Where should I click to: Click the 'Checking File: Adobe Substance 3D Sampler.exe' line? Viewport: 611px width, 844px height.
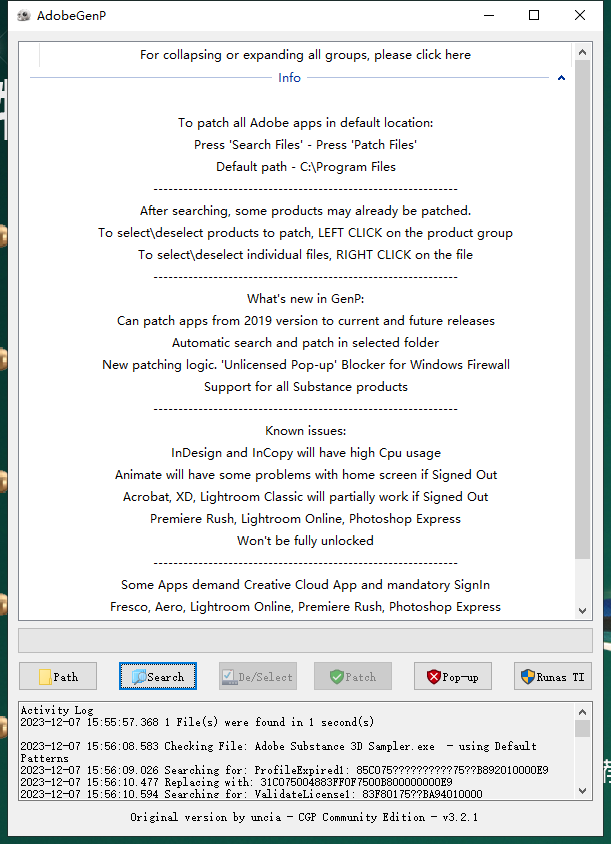[278, 752]
